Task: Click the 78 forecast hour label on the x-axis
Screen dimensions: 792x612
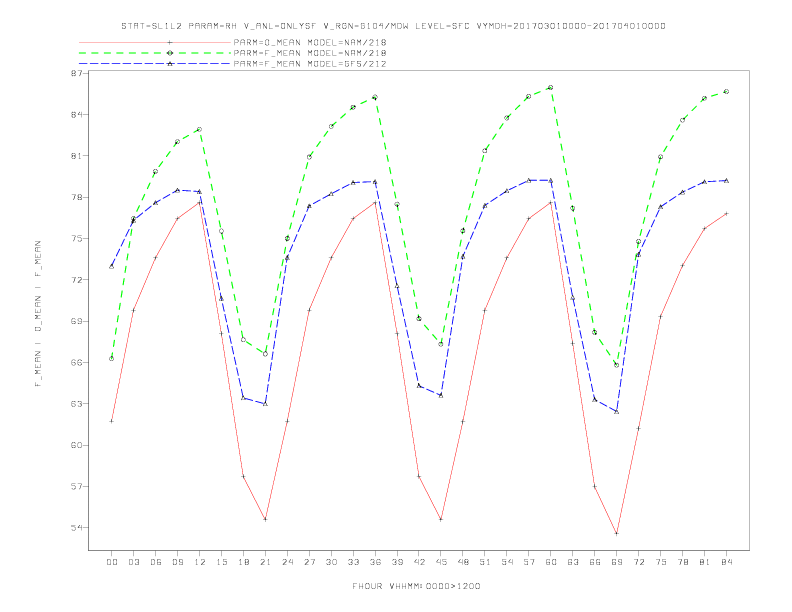Action: [682, 562]
